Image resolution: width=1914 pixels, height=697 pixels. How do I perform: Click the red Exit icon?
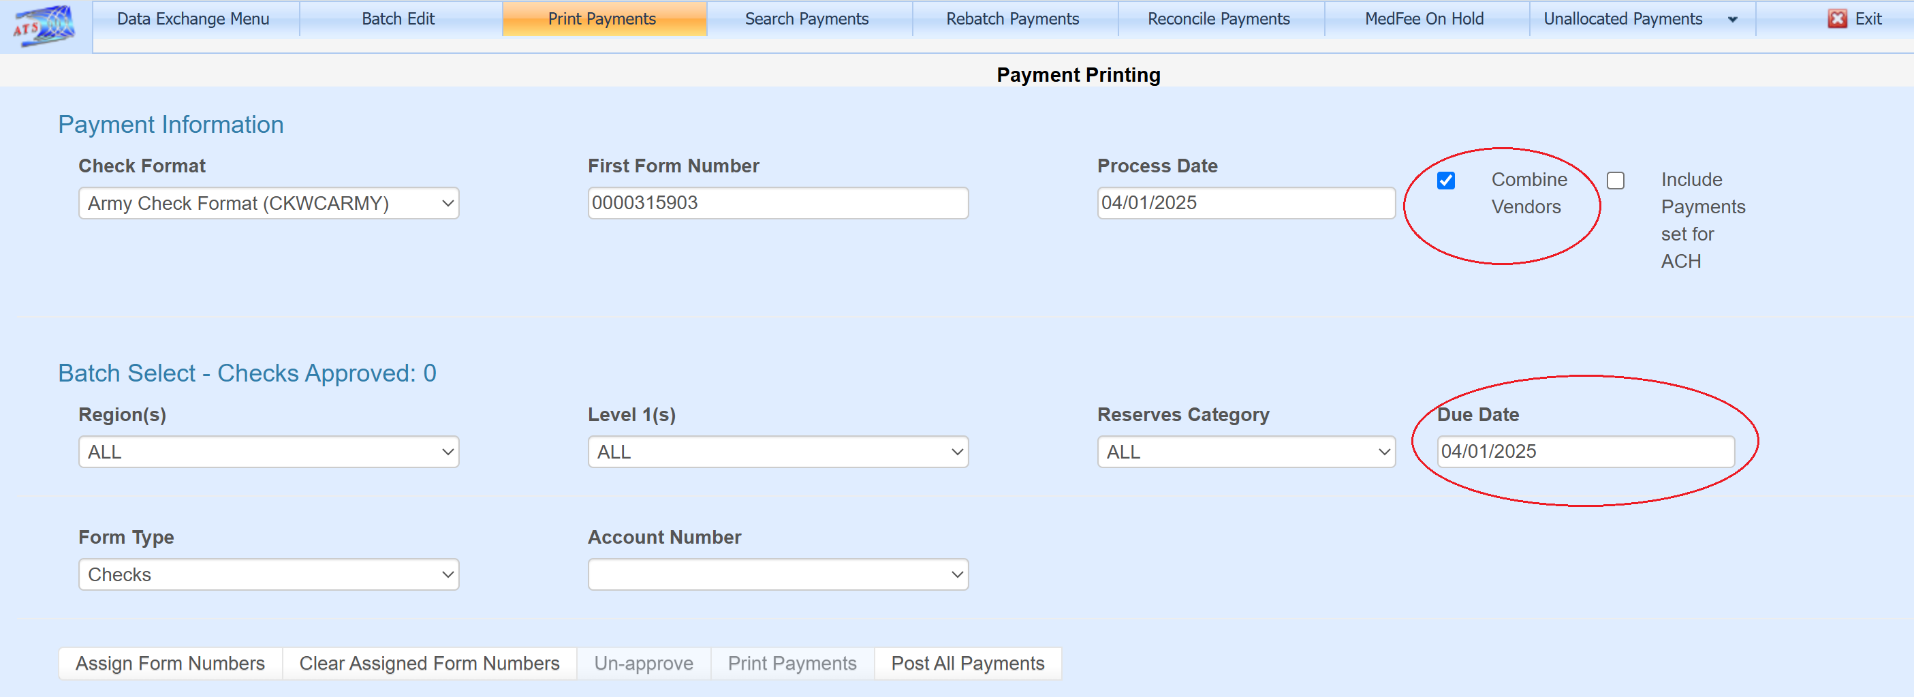click(x=1837, y=19)
